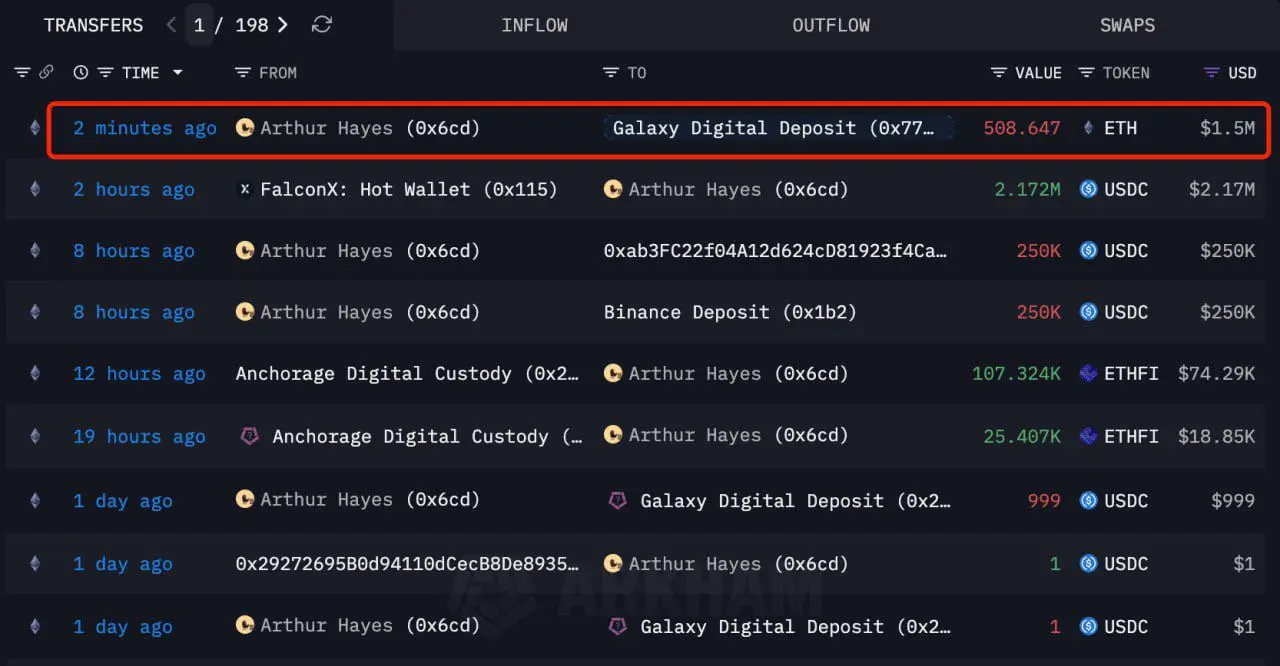Click Ethereum chain icon in 12 hours ago row

click(x=35, y=374)
